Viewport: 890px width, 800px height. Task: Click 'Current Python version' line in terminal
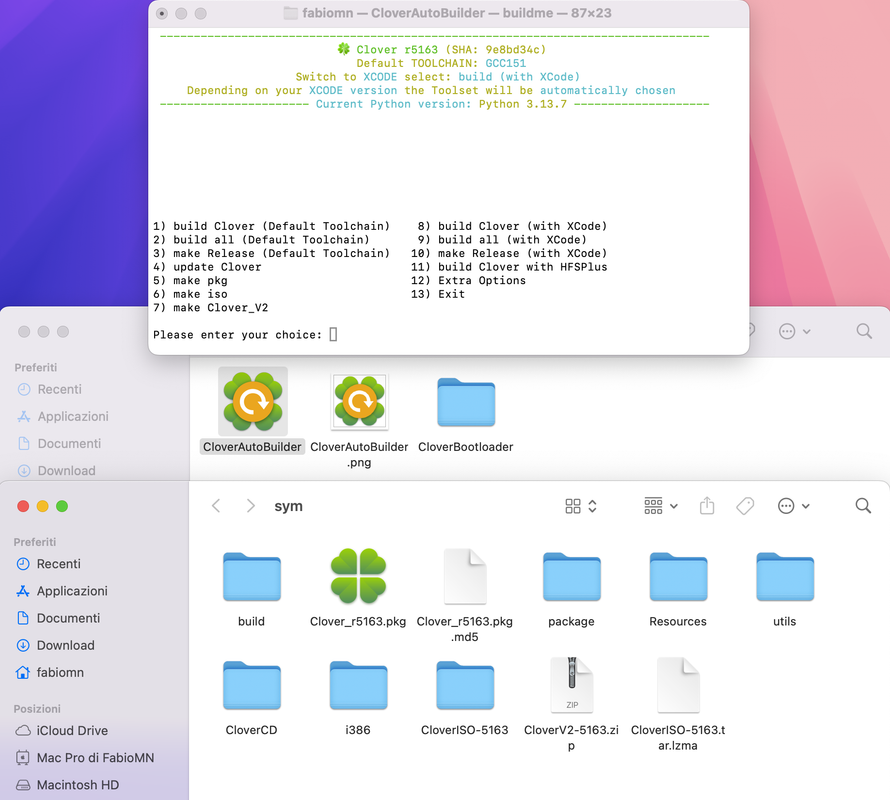441,104
